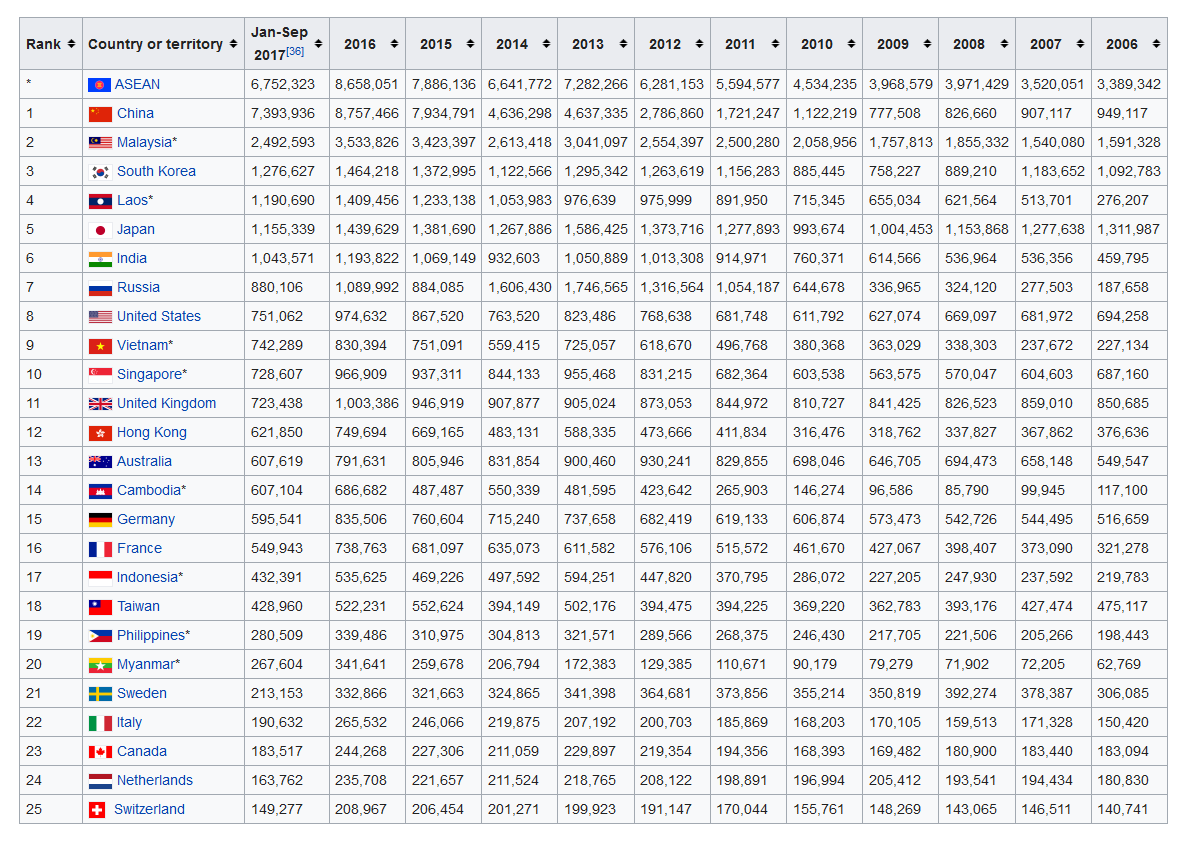Open the Myanmar link
Screen dimensions: 1188x842
145,665
